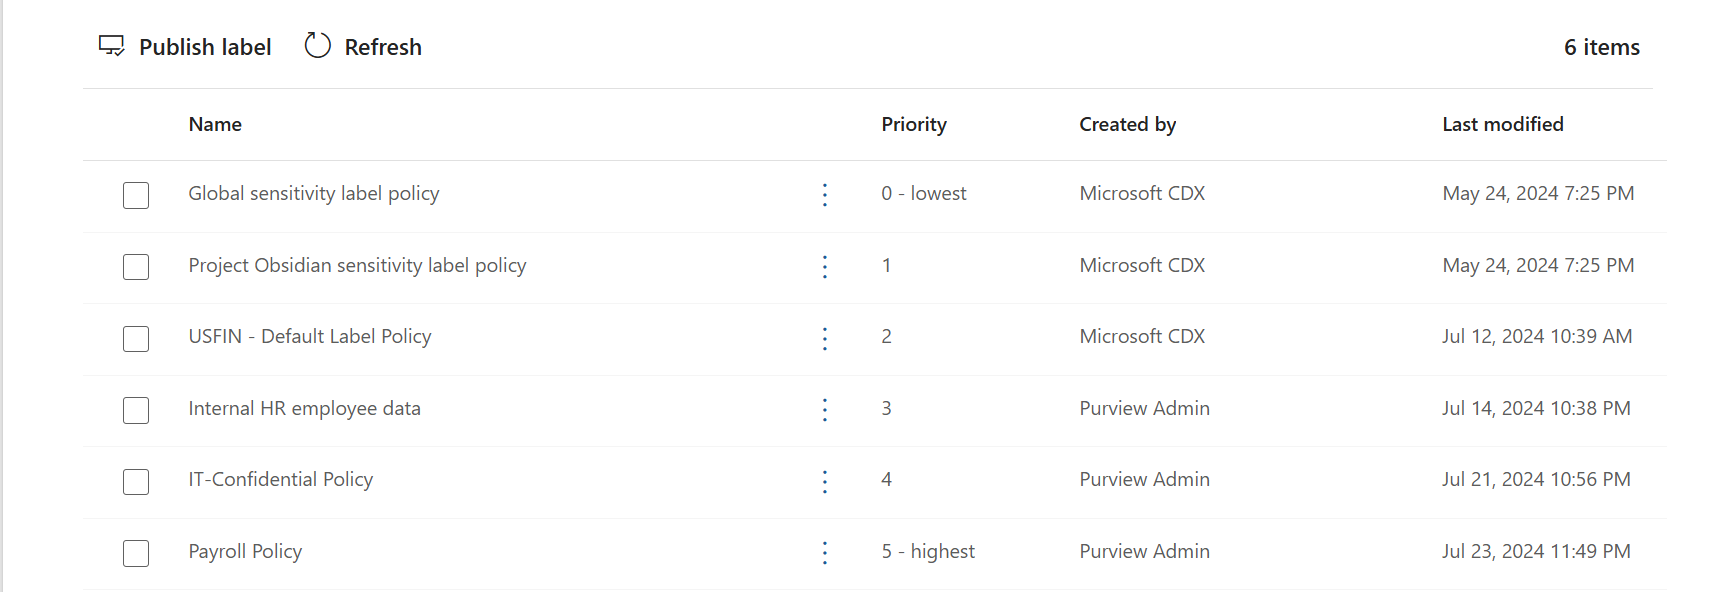This screenshot has height=592, width=1729.
Task: Check the Internal HR employee data checkbox
Action: click(x=135, y=410)
